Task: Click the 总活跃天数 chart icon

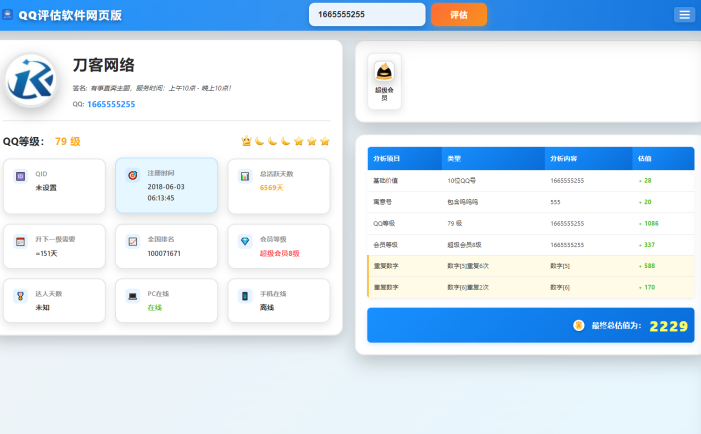Action: point(245,176)
